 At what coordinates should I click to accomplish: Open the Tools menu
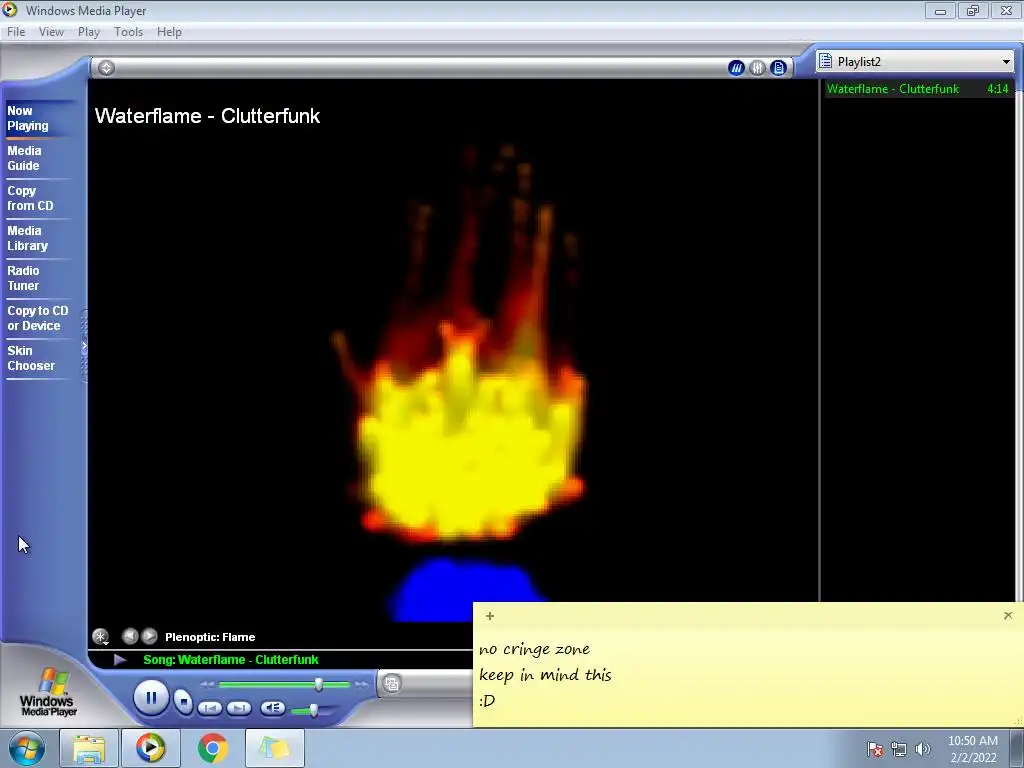coord(128,32)
